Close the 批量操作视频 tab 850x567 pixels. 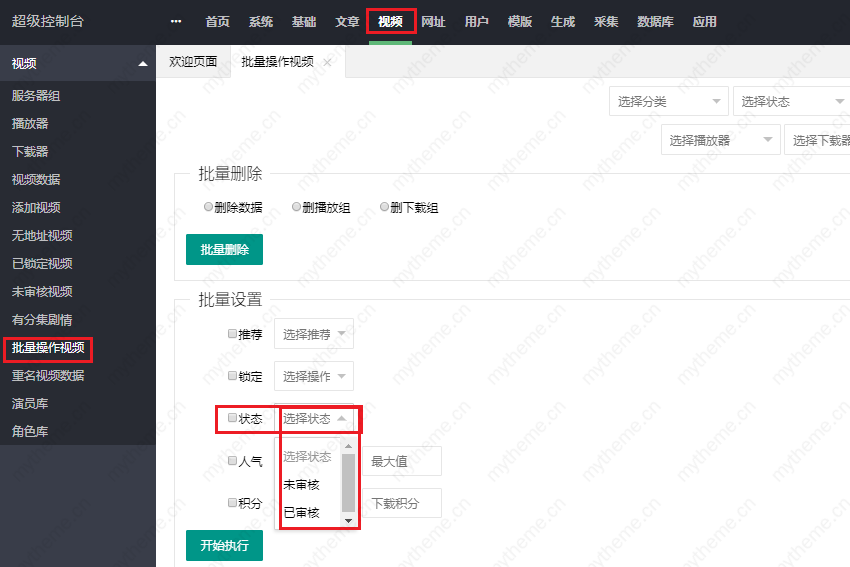(327, 62)
